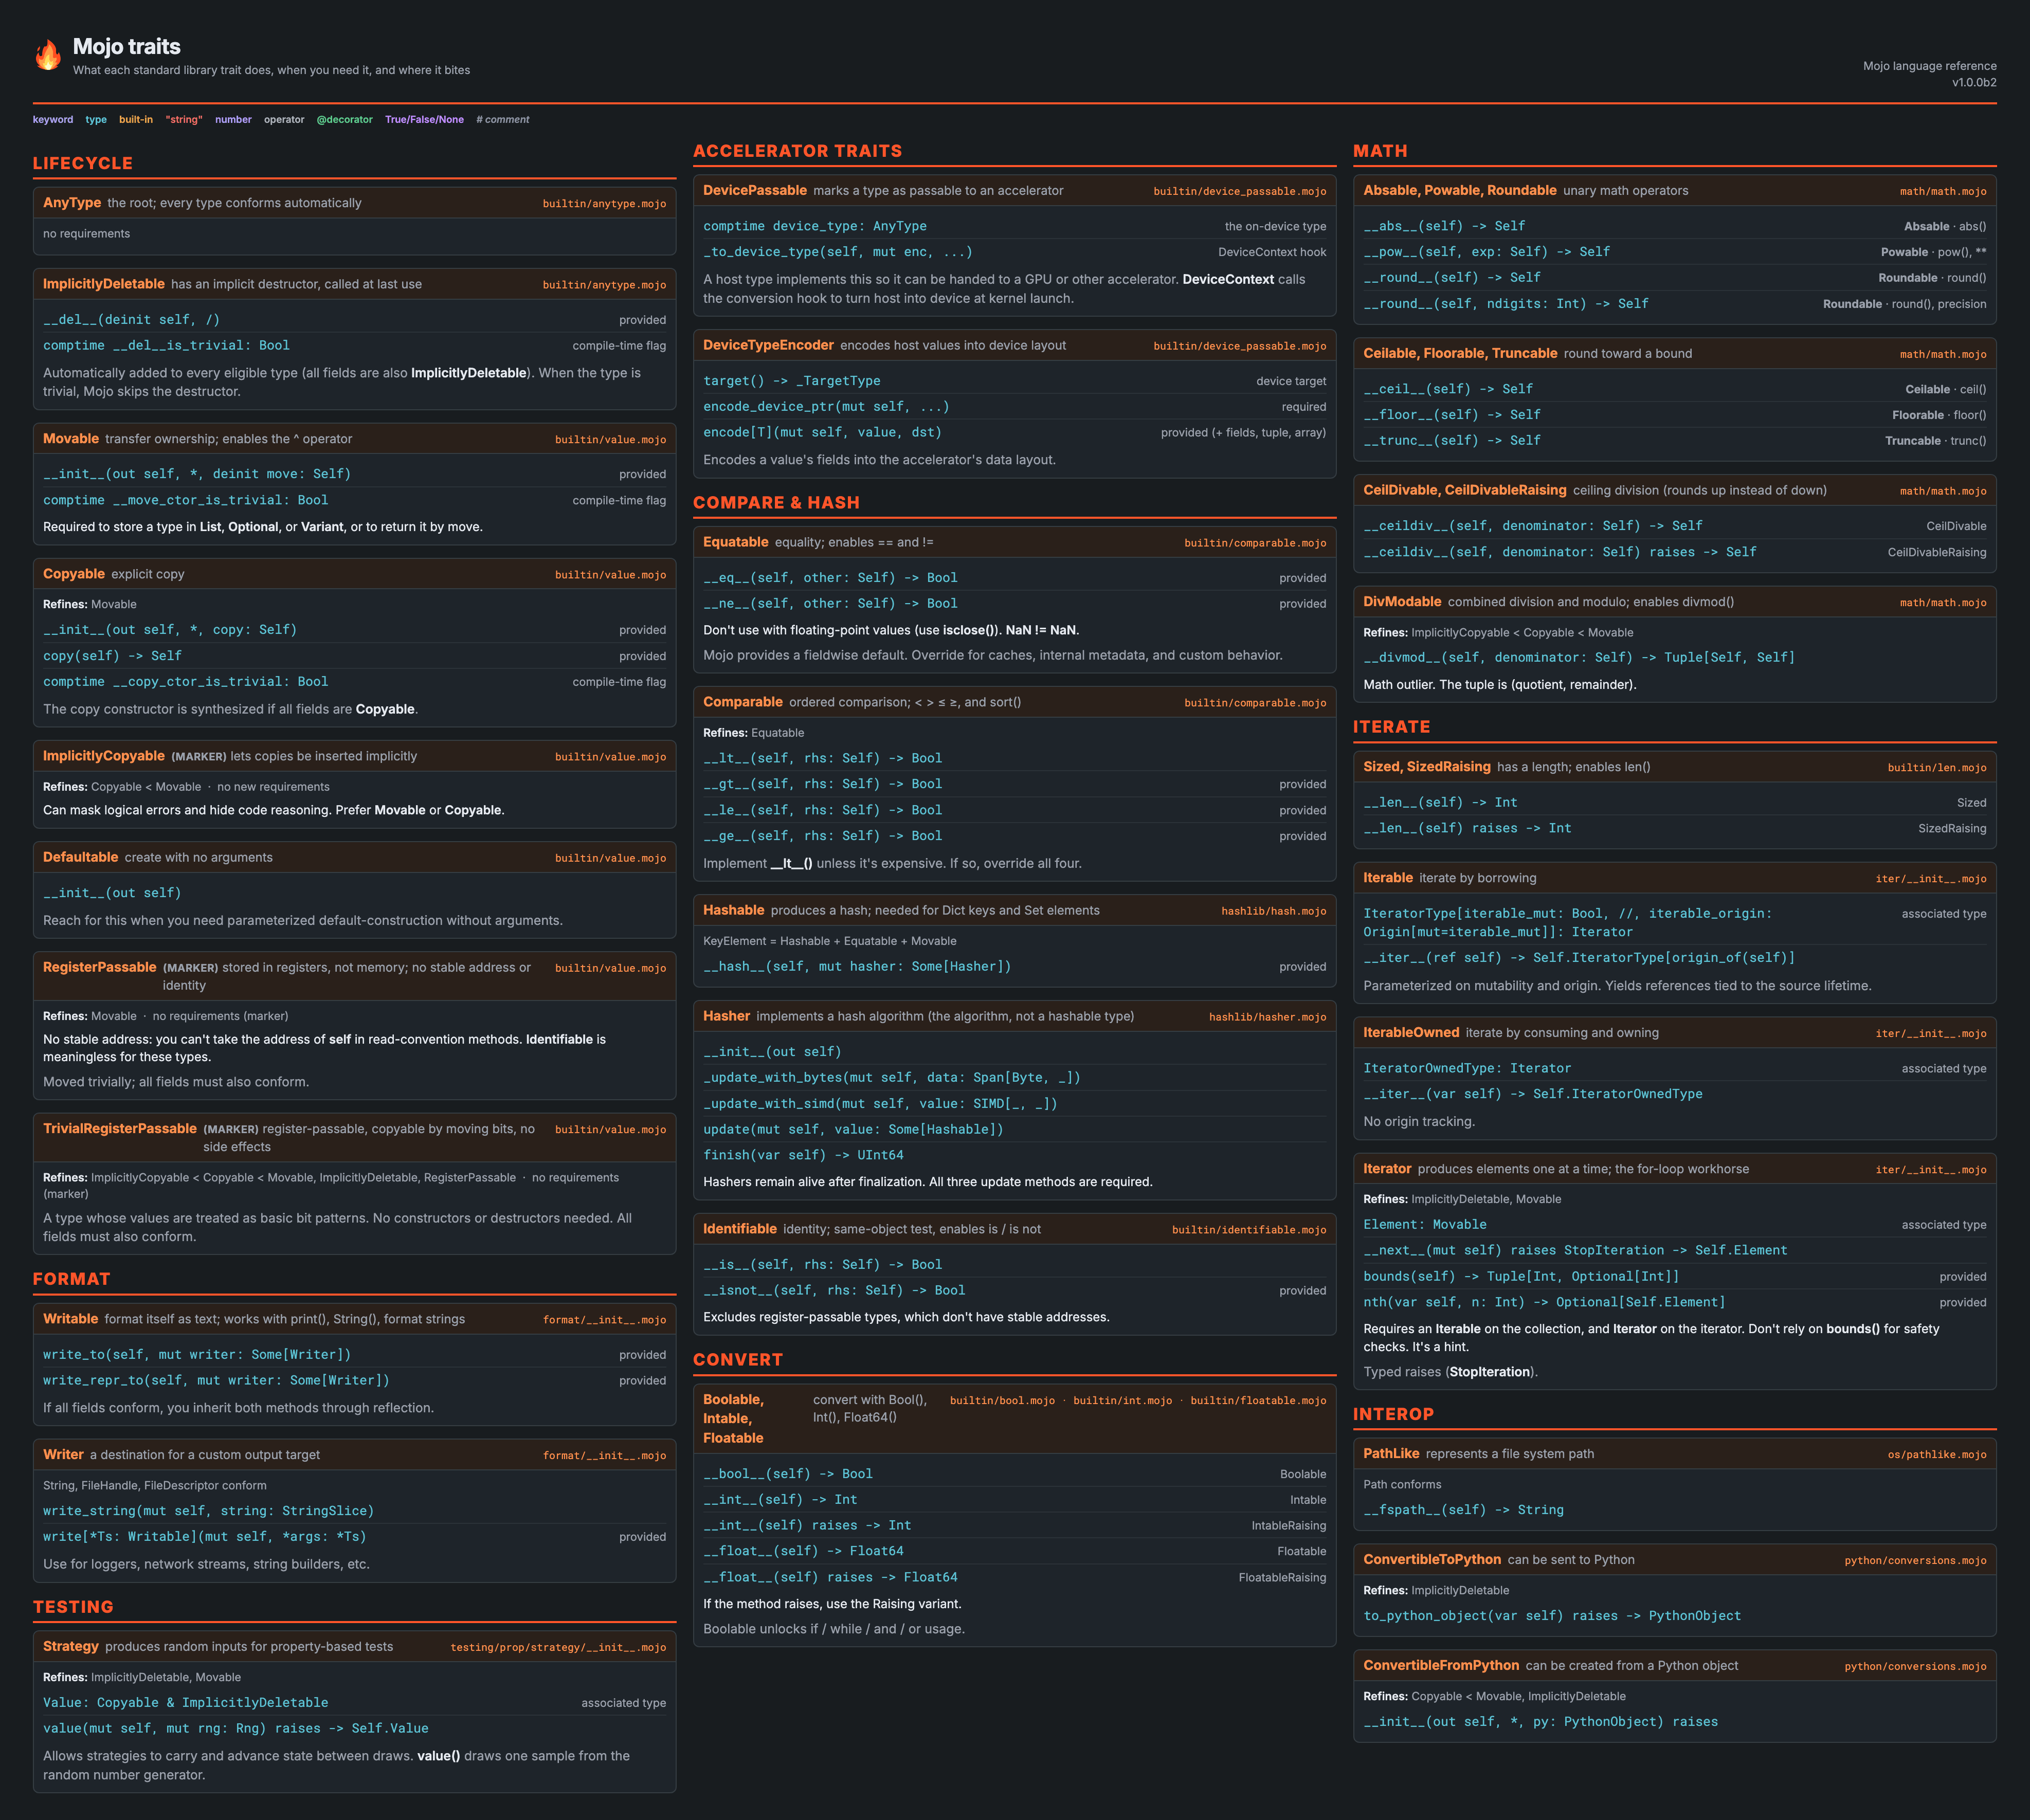Click the CONVERT section heading

click(738, 1360)
